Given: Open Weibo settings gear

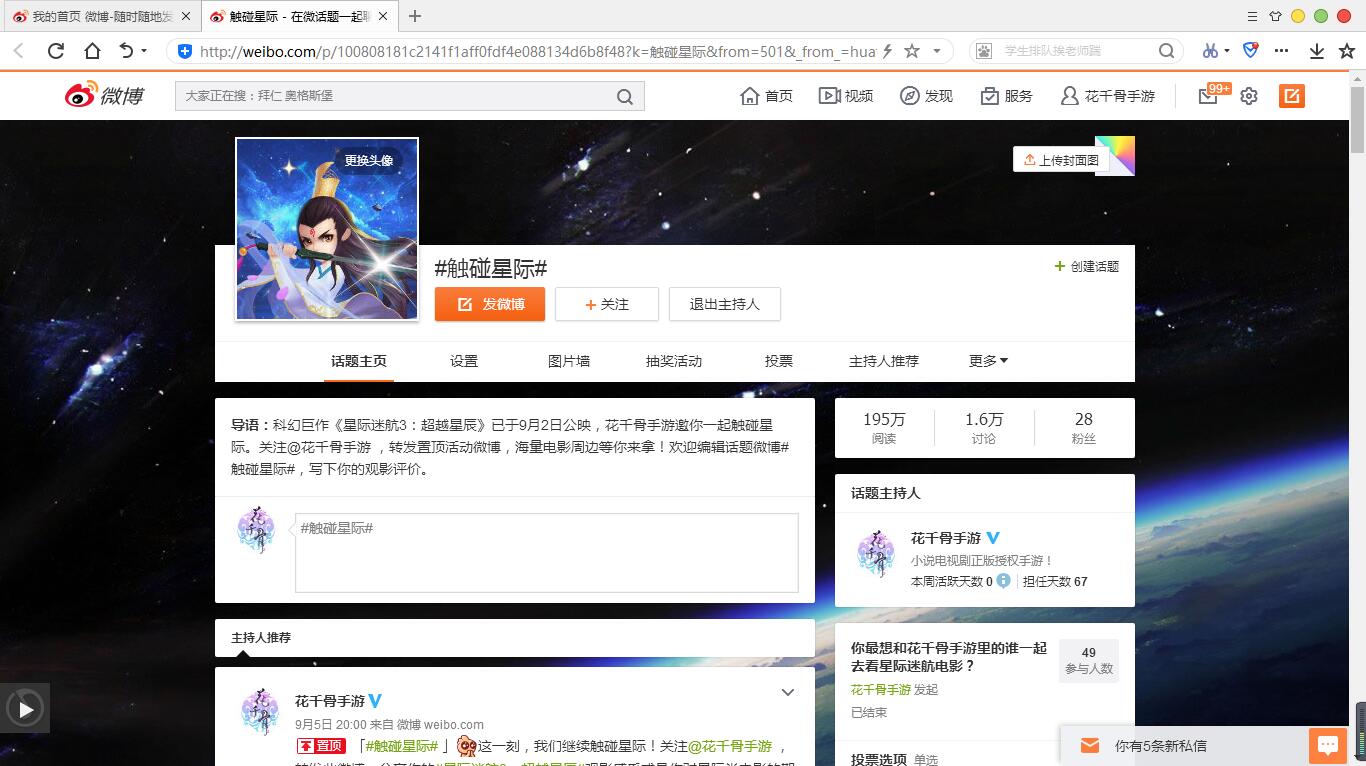Looking at the screenshot, I should (x=1249, y=96).
